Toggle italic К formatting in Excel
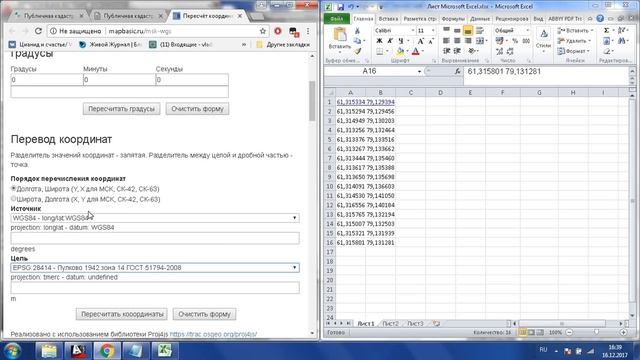 click(390, 41)
